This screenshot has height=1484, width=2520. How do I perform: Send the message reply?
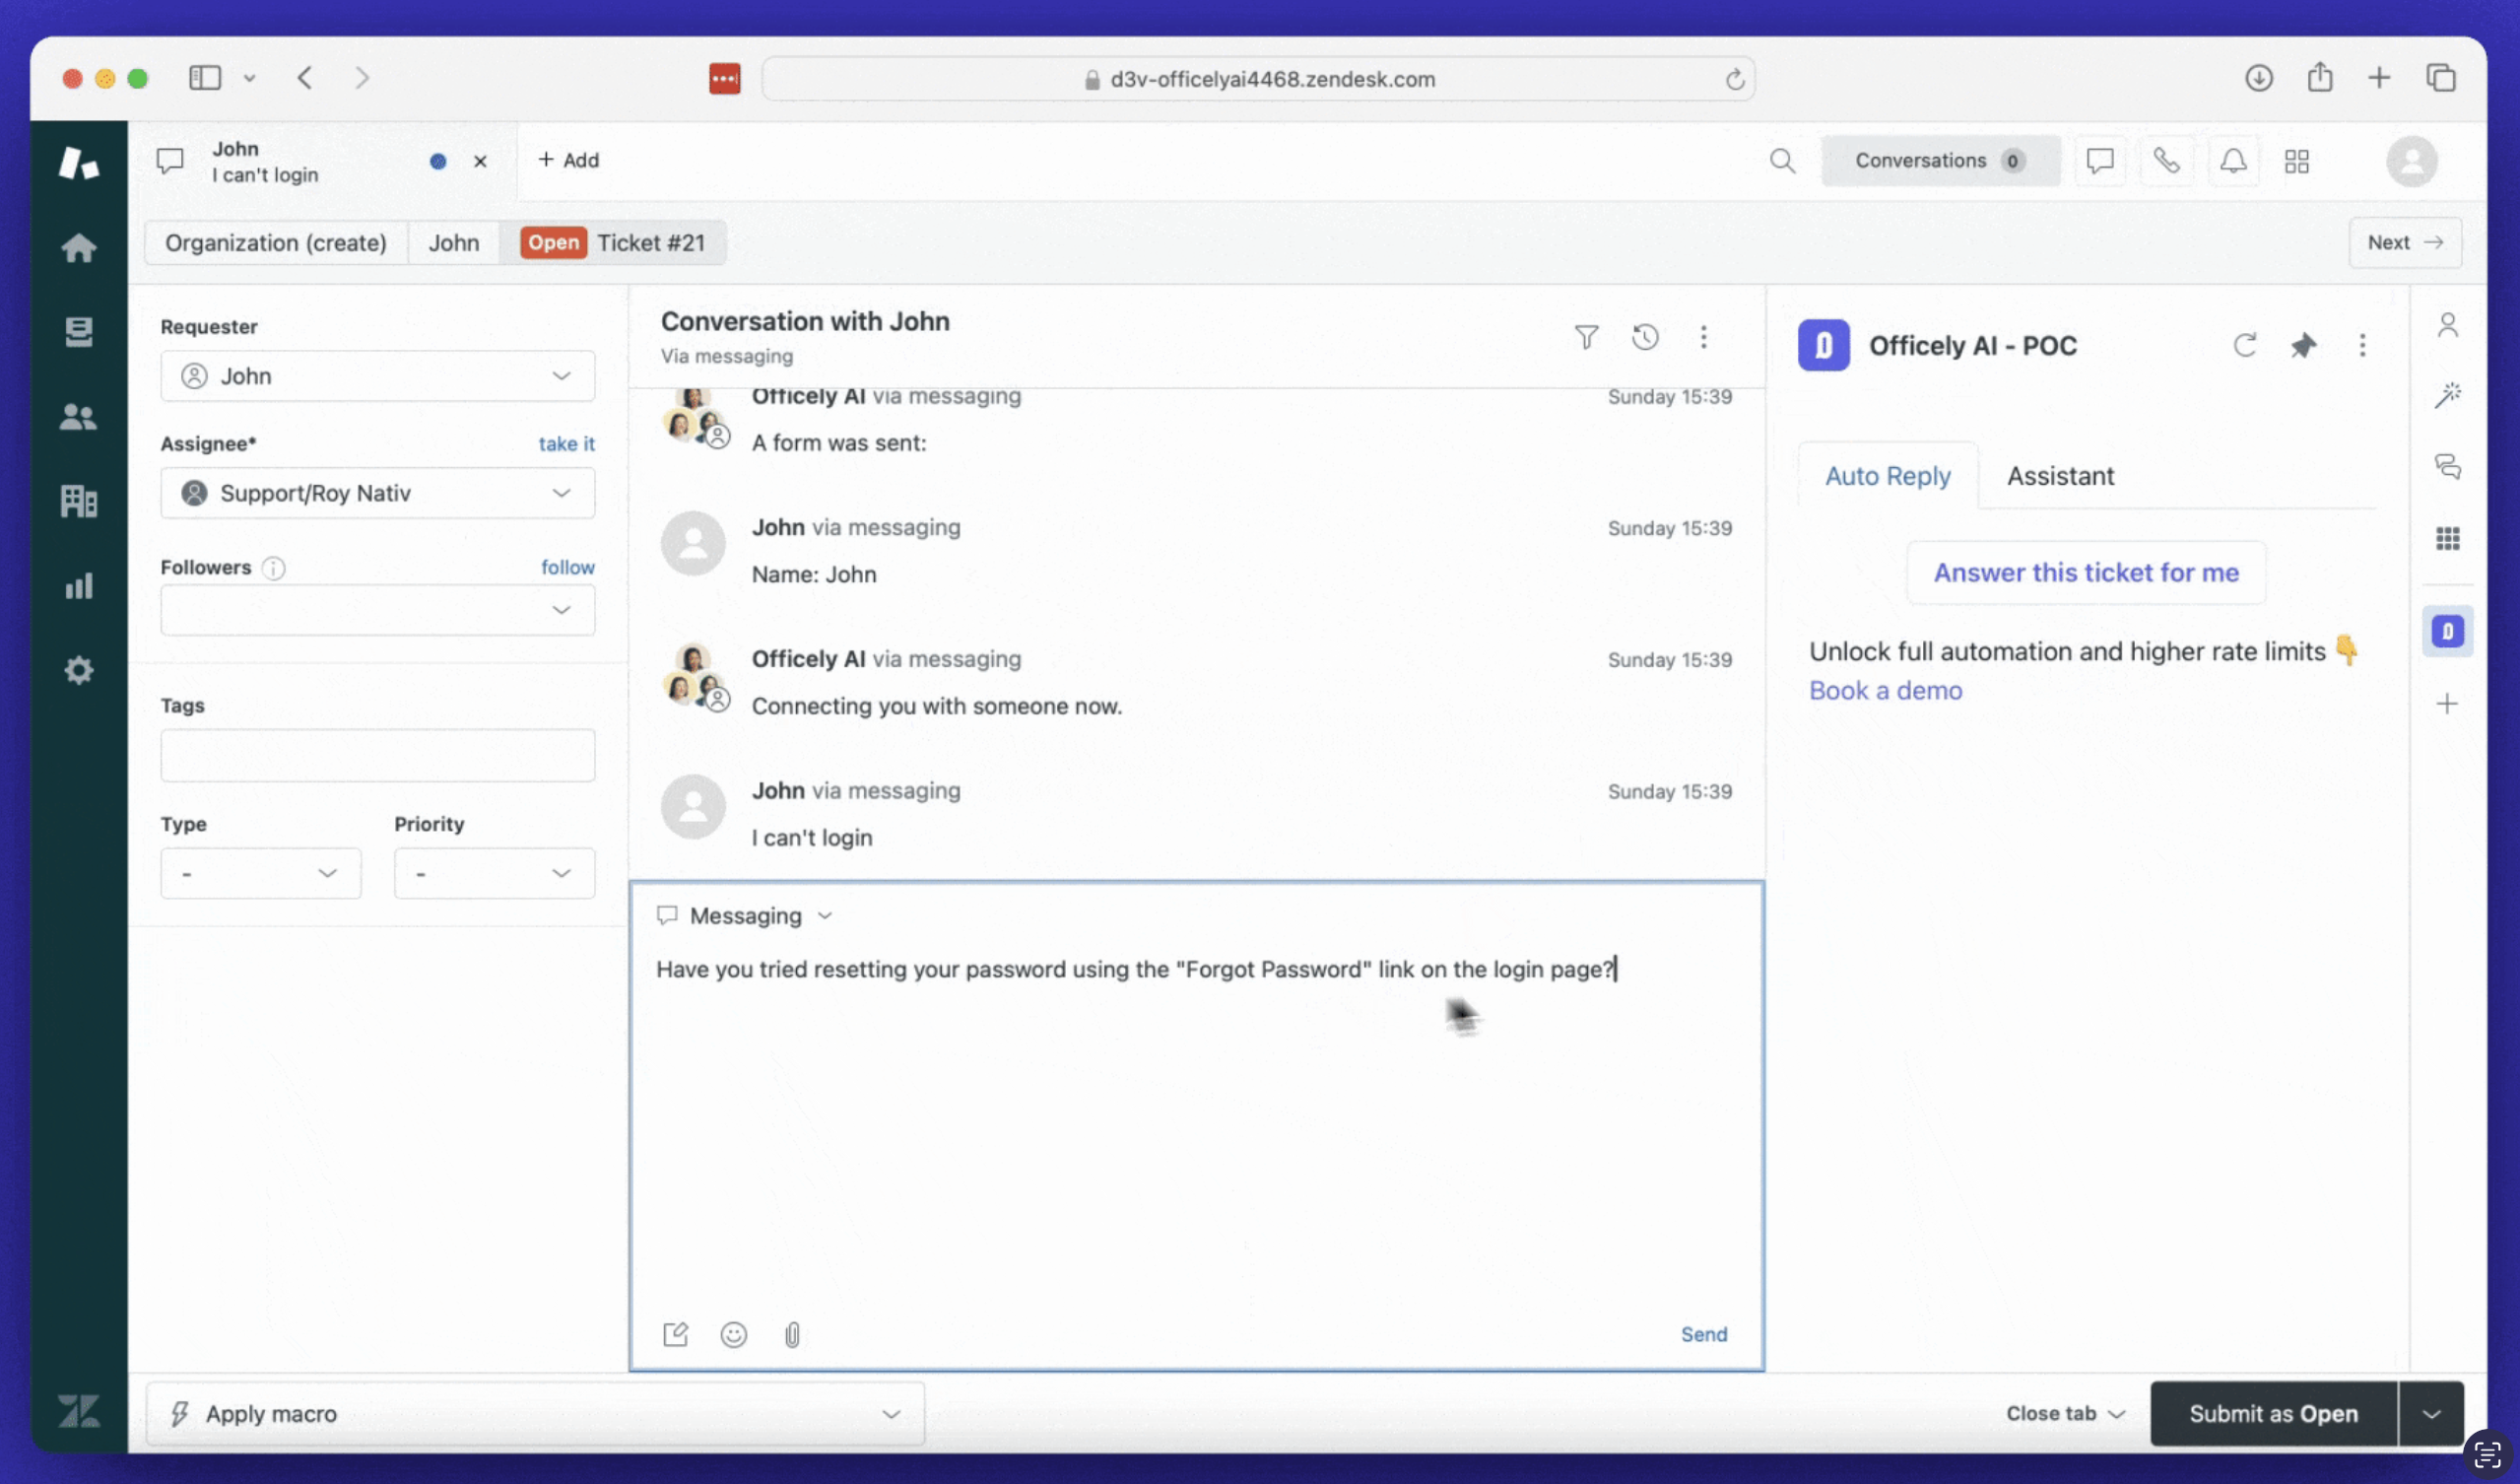click(x=1703, y=1334)
